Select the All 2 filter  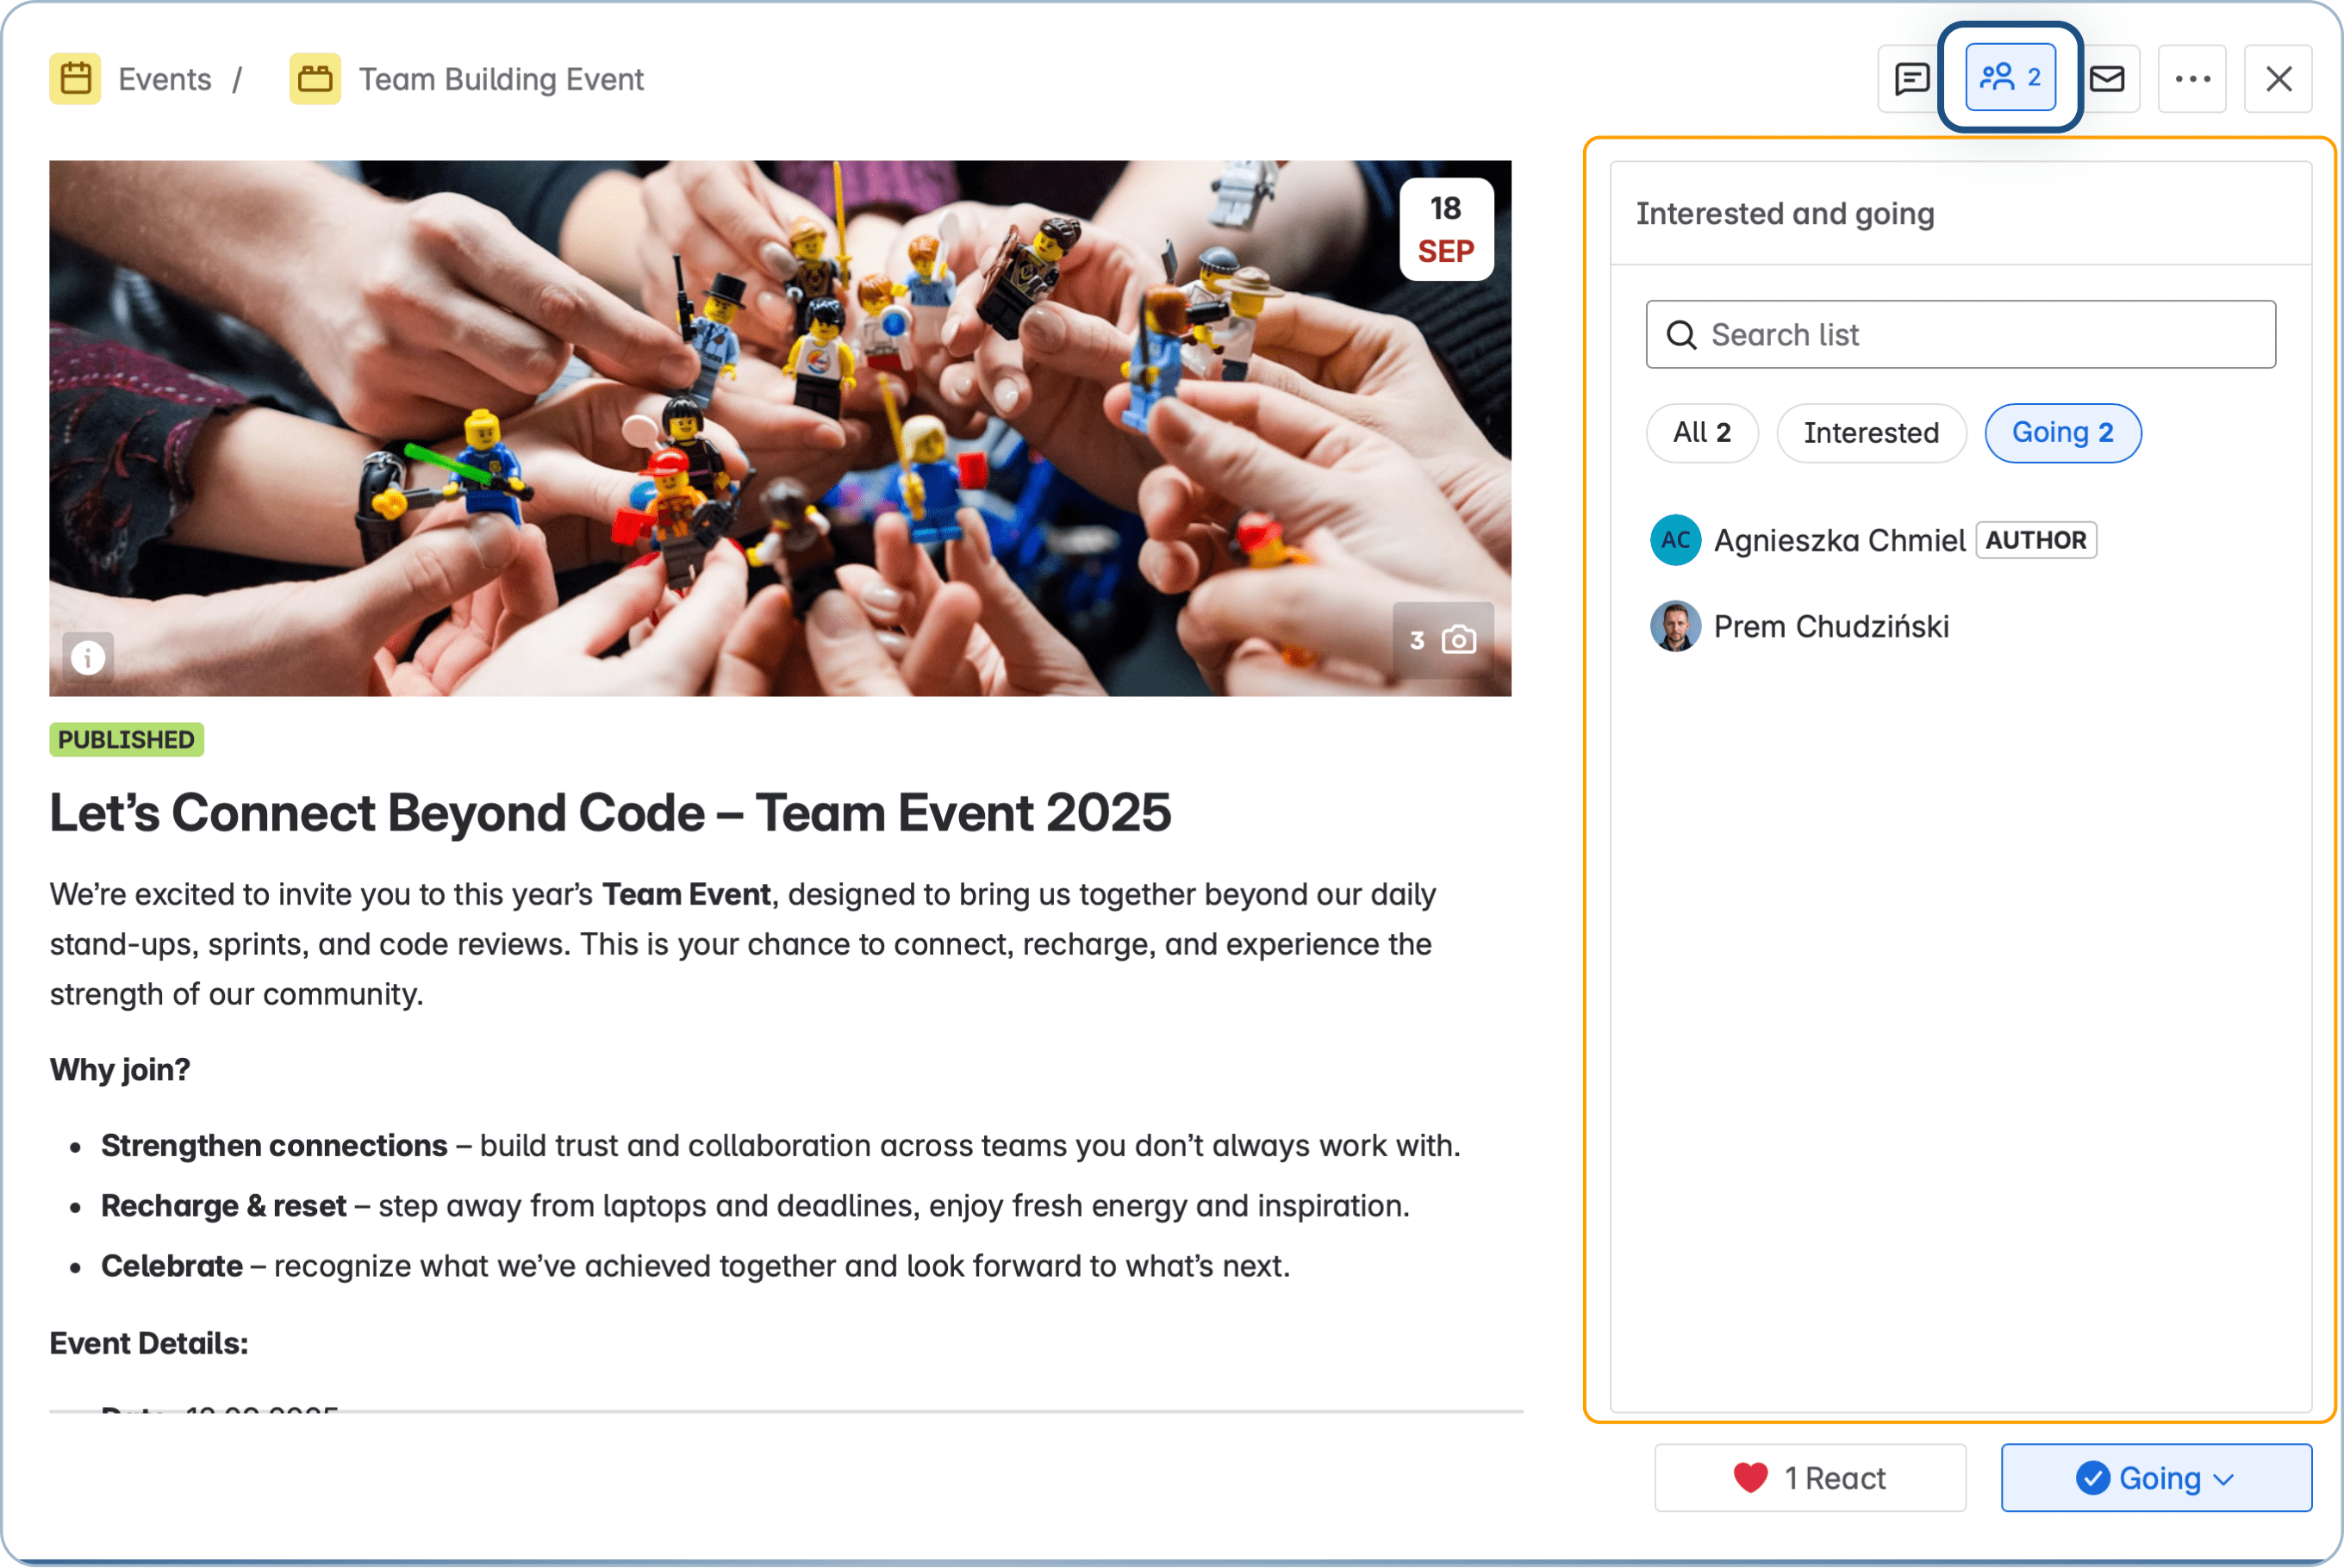point(1701,433)
